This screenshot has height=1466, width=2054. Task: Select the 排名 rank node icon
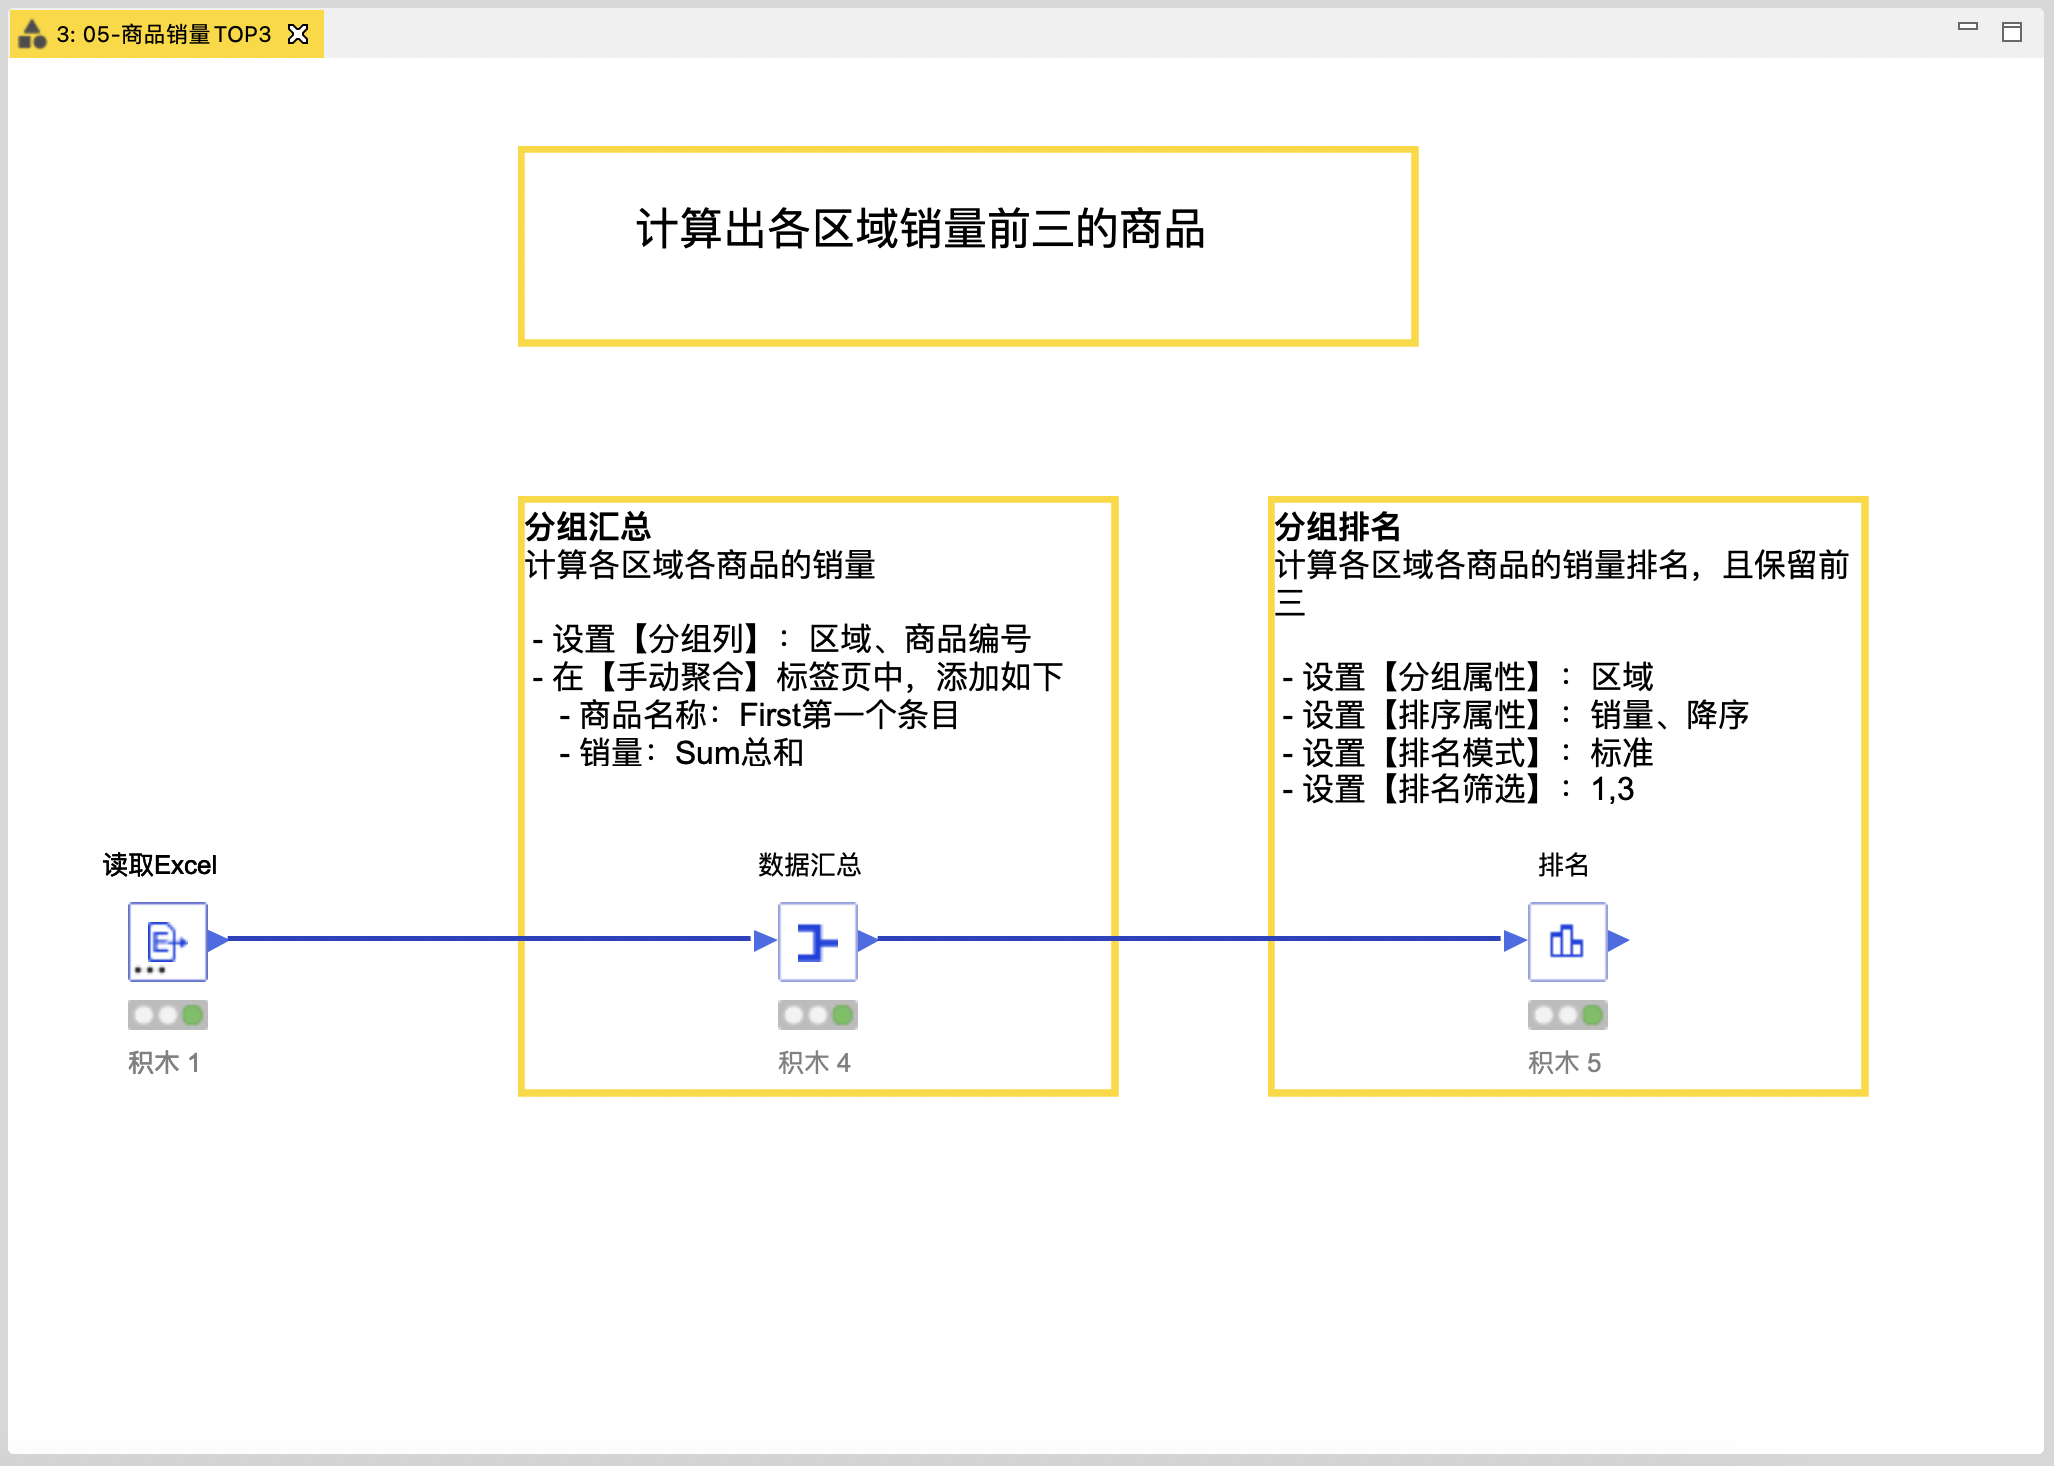(x=1567, y=941)
